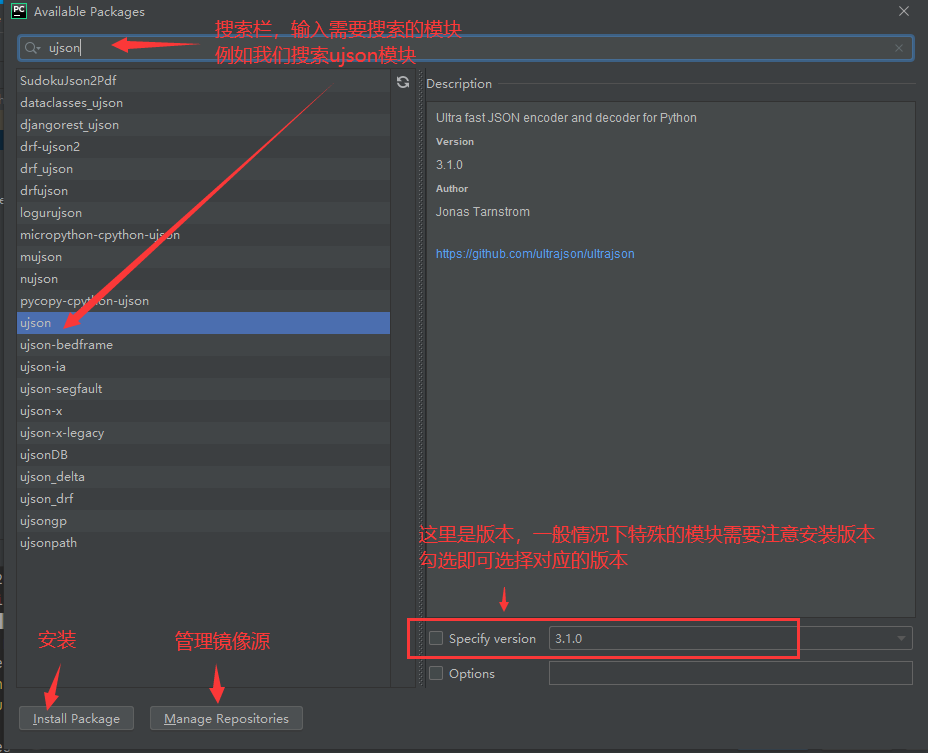Viewport: 928px width, 753px height.
Task: Select drf_ujson package
Action: 204,169
